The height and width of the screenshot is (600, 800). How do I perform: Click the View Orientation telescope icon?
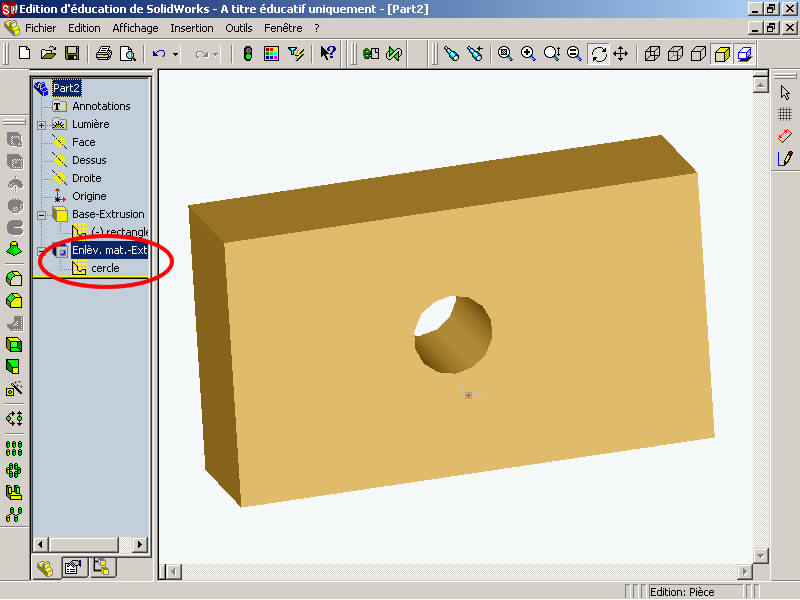[x=452, y=53]
